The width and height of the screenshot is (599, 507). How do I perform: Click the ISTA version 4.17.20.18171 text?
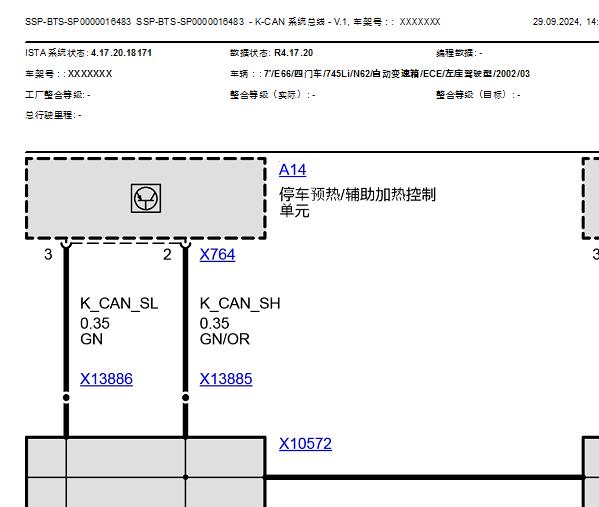121,53
